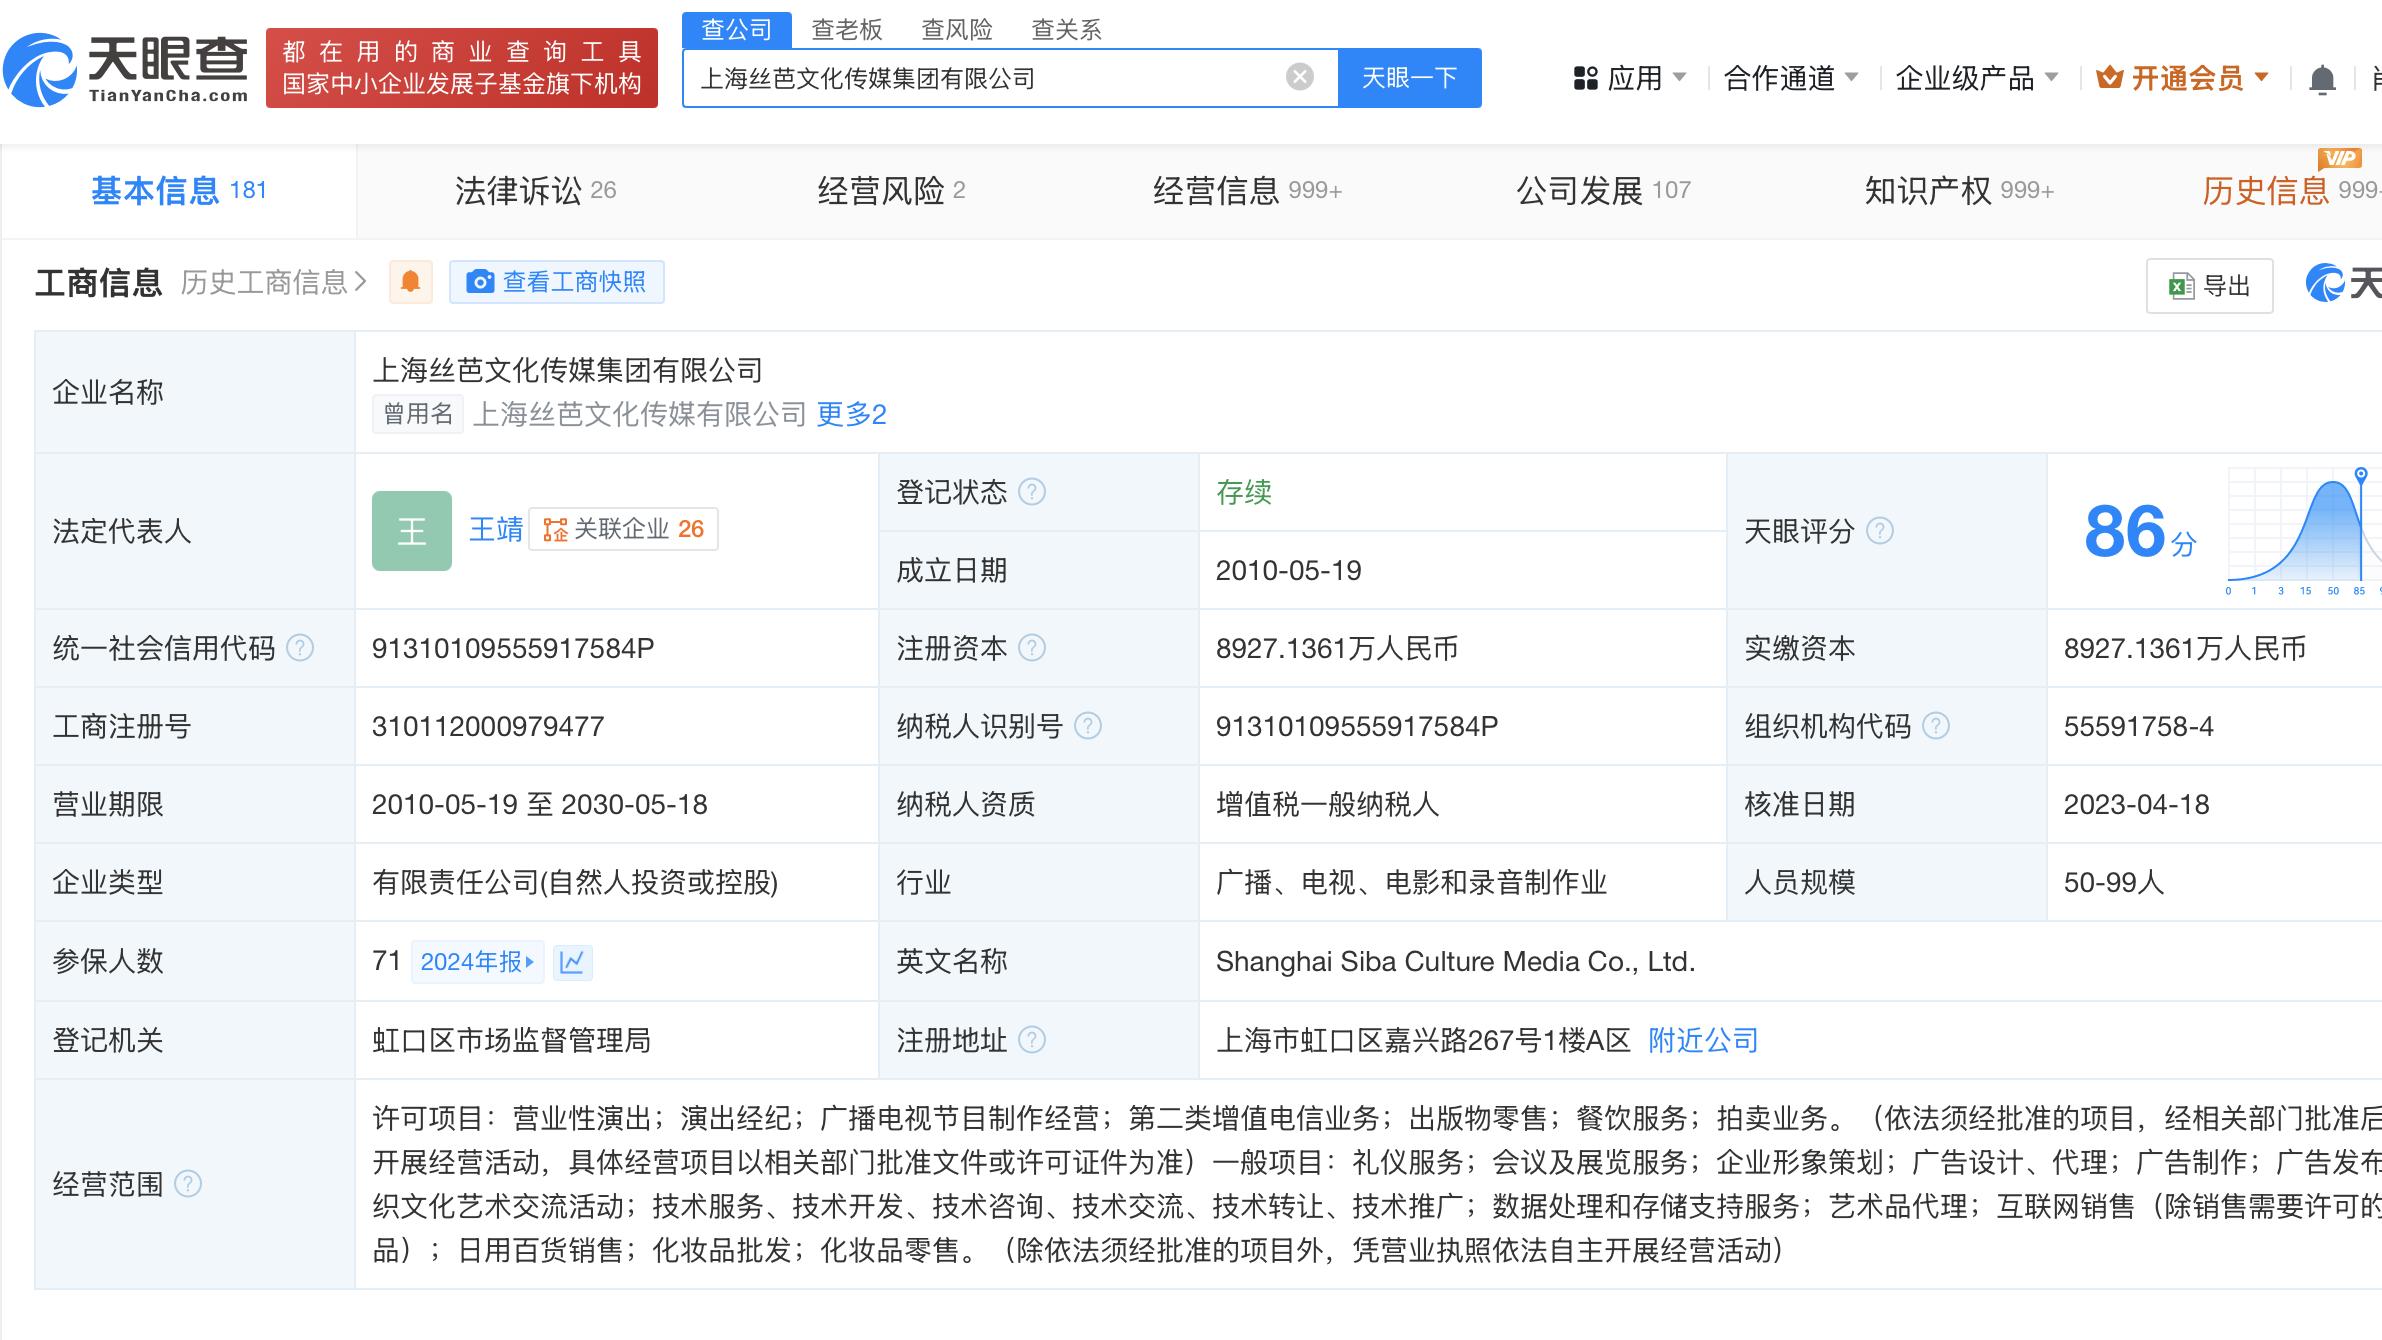This screenshot has height=1340, width=2382.
Task: Click help icon next to 注册地址
Action: 1031,1040
